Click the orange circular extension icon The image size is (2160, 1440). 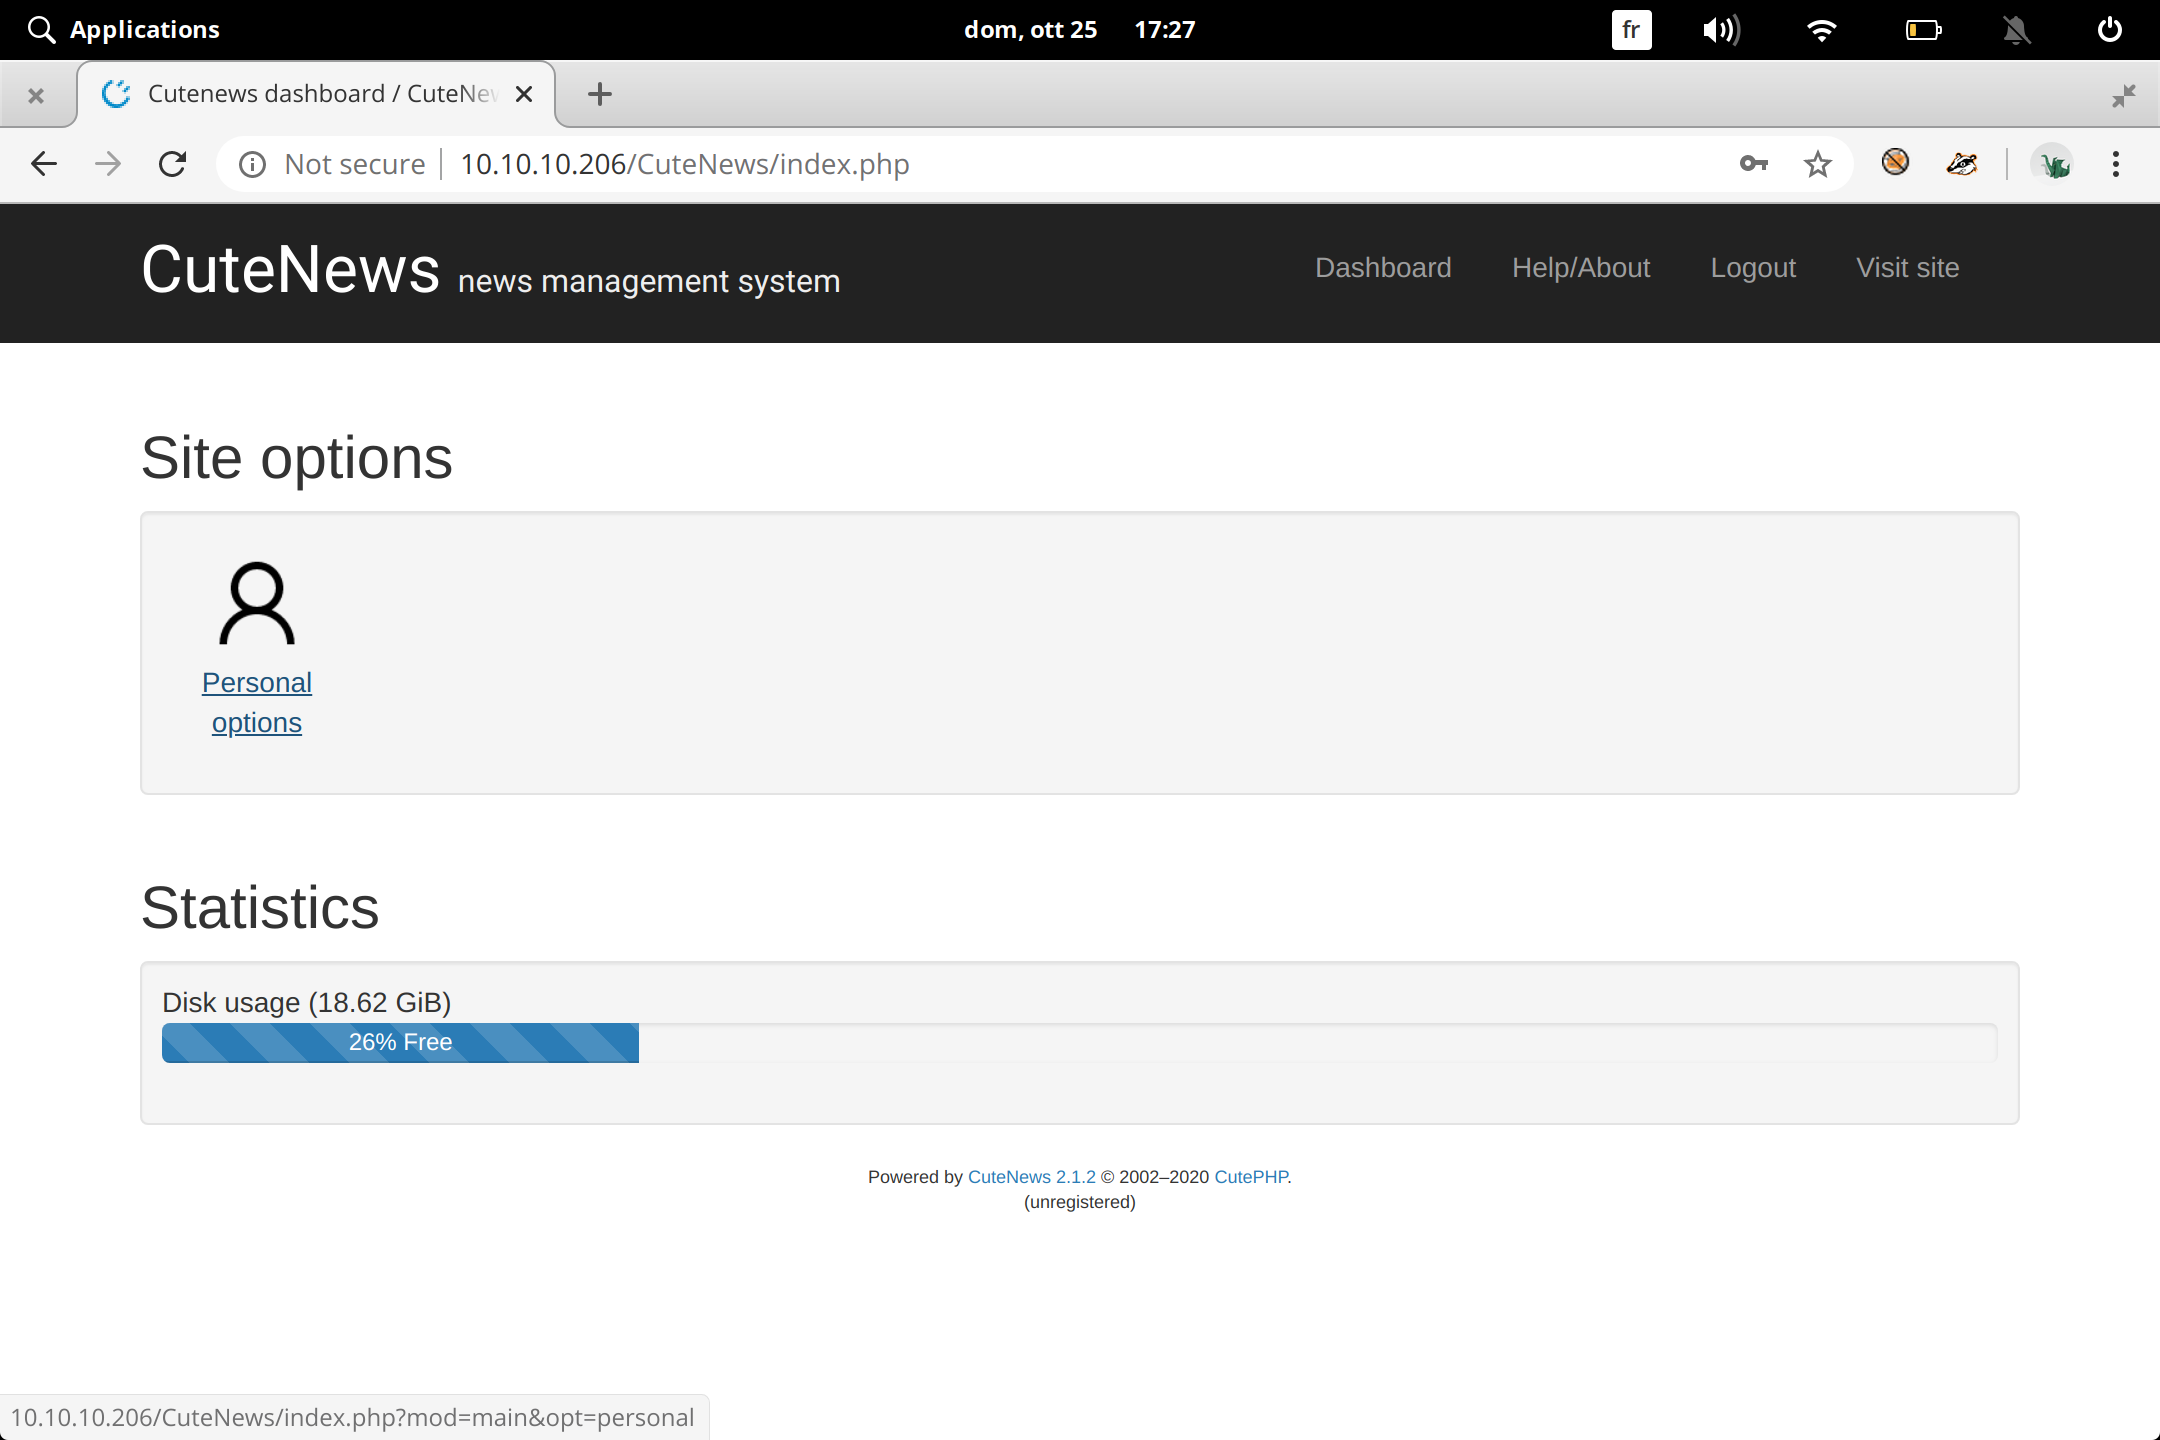pos(1895,162)
